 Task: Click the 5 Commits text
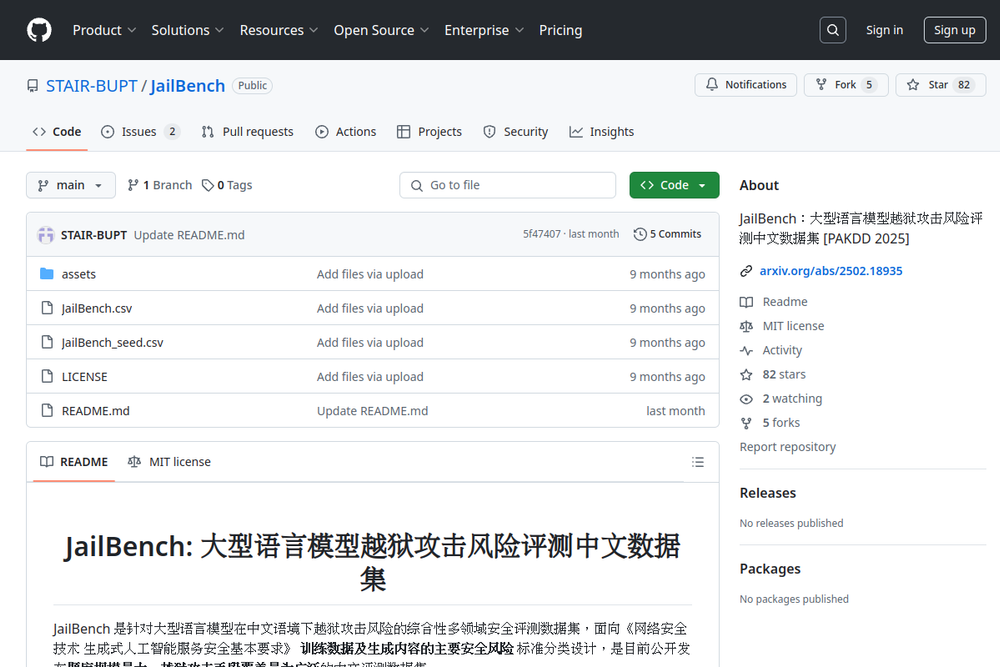(x=675, y=234)
